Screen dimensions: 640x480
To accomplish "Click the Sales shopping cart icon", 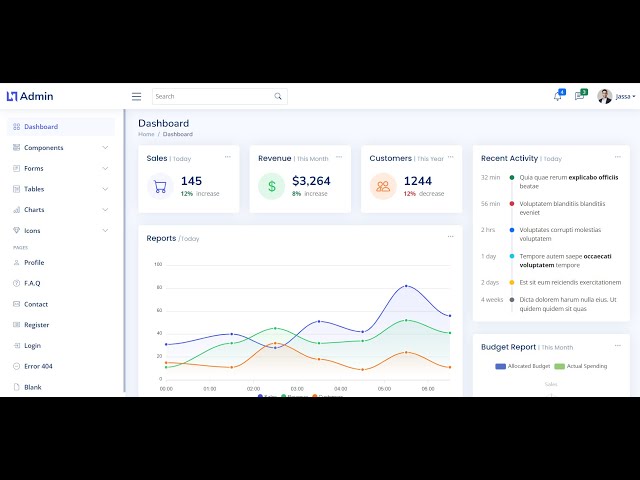I will (160, 187).
